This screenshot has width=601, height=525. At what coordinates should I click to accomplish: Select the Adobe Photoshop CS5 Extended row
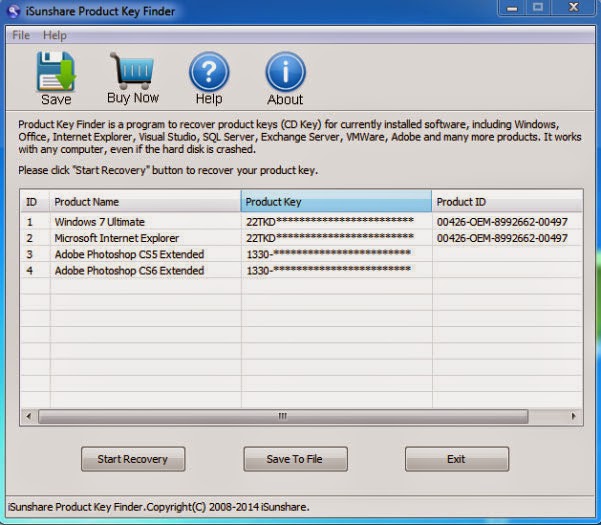[x=302, y=254]
